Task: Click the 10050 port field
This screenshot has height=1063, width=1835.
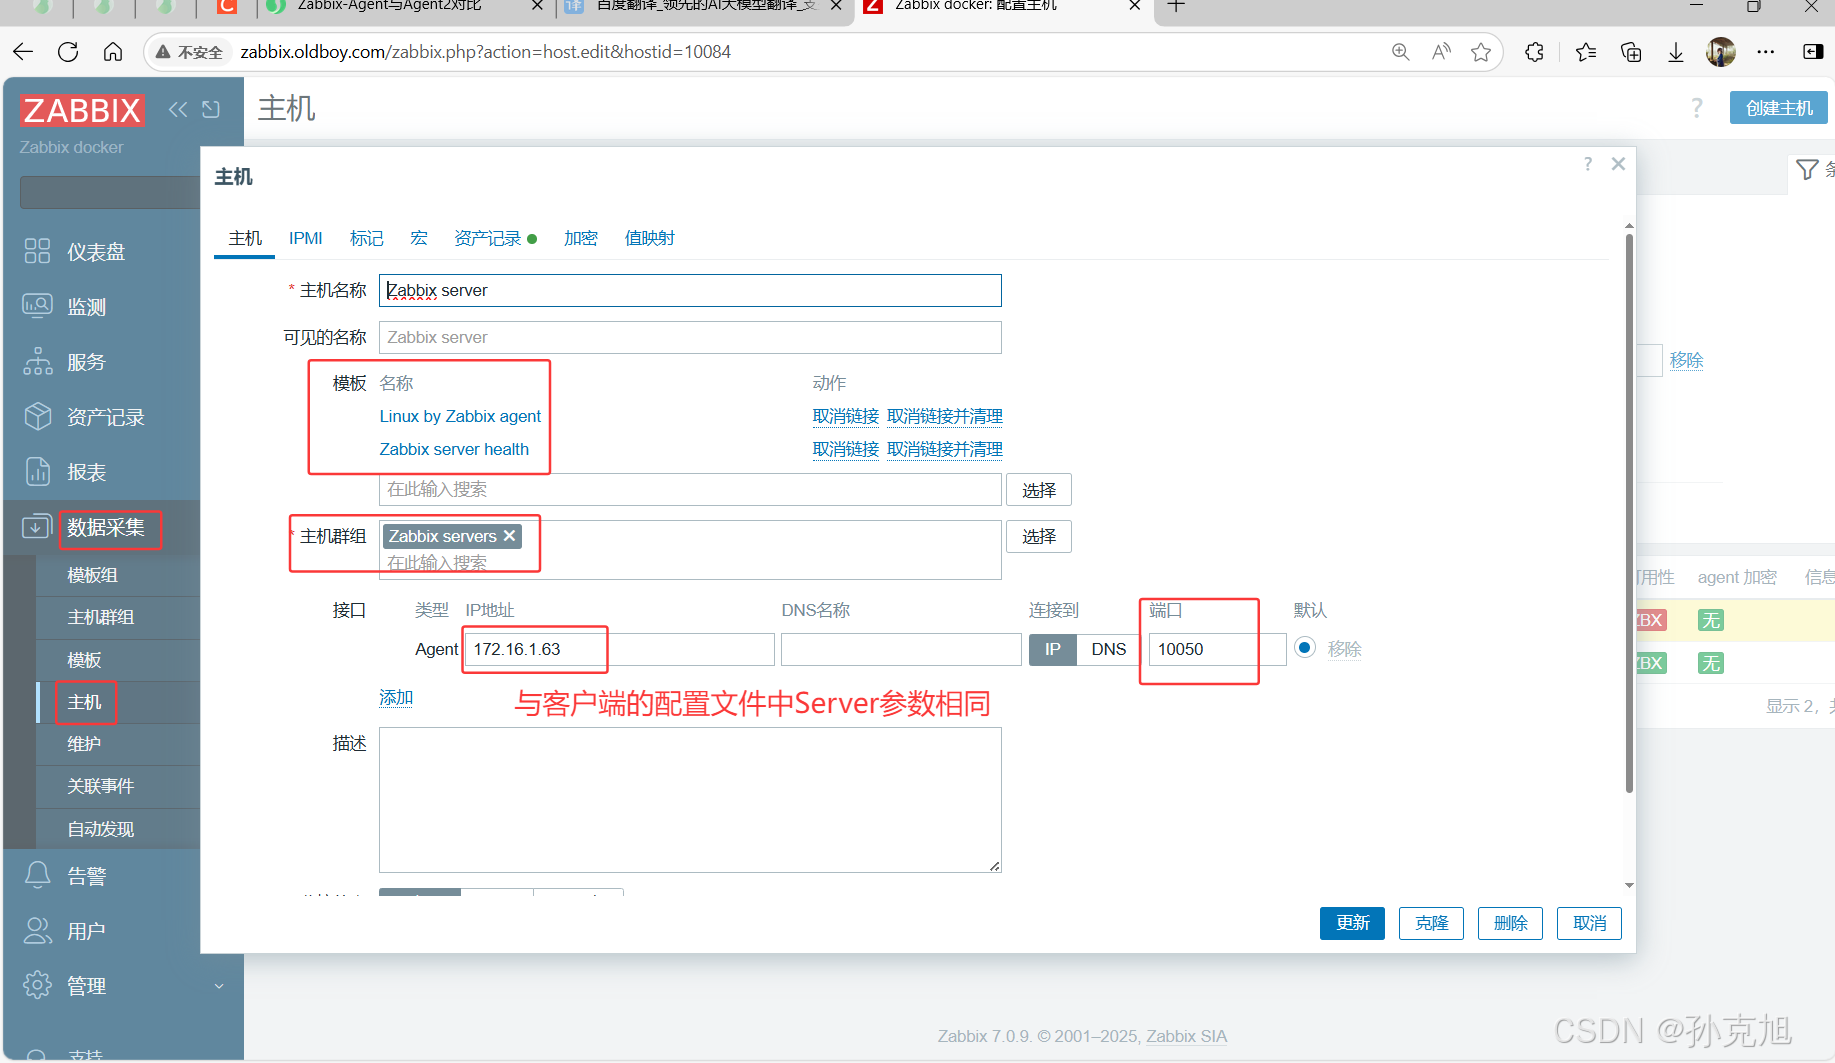Action: 1217,649
